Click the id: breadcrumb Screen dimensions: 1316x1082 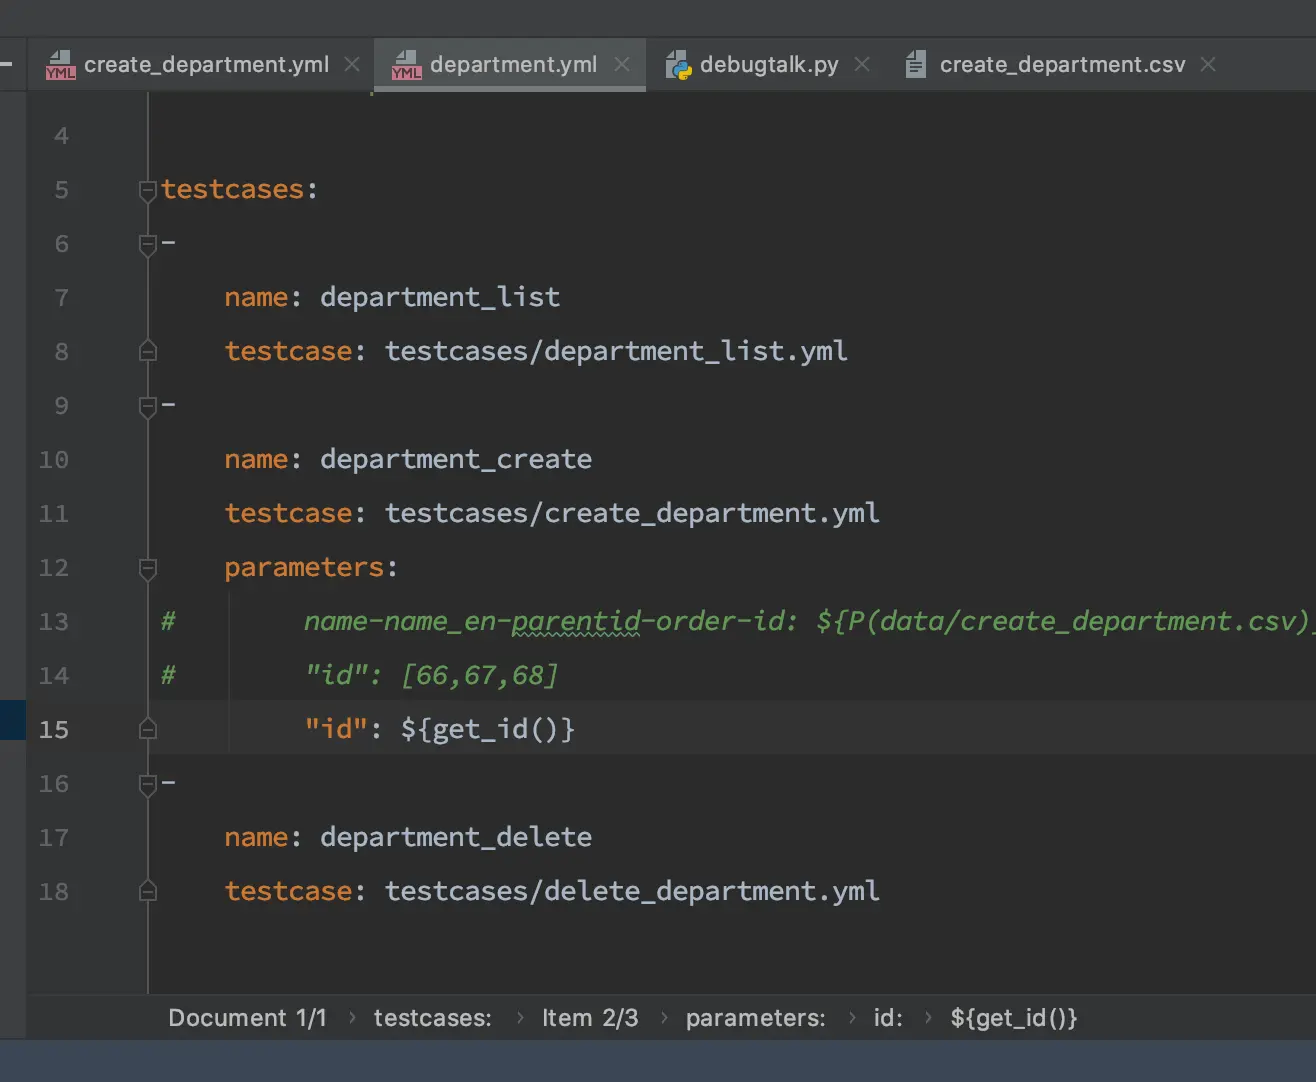click(888, 1018)
